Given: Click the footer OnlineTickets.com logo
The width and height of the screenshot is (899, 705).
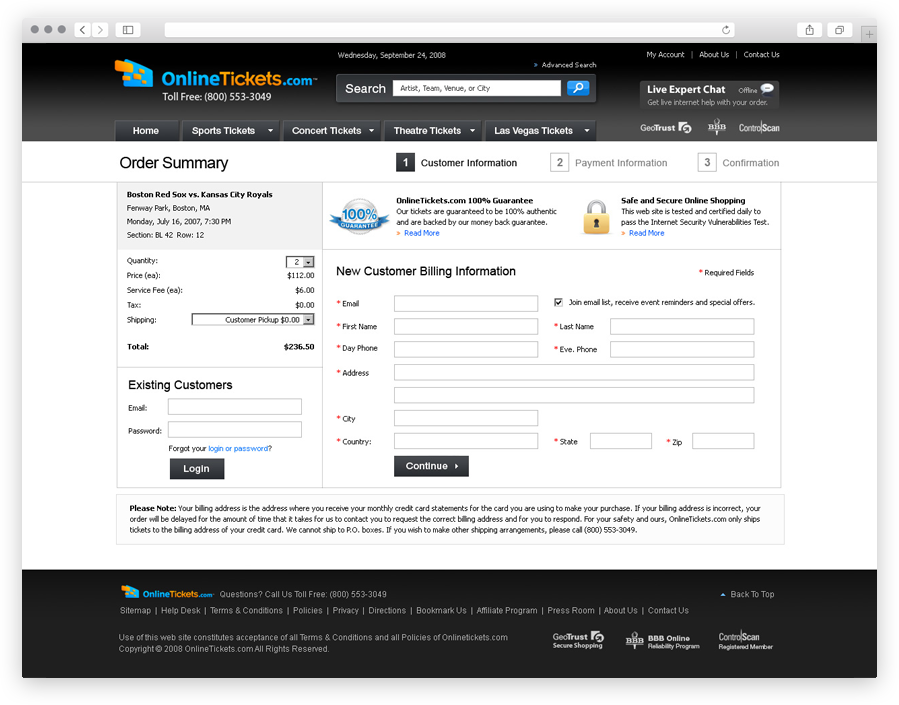Looking at the screenshot, I should point(167,593).
